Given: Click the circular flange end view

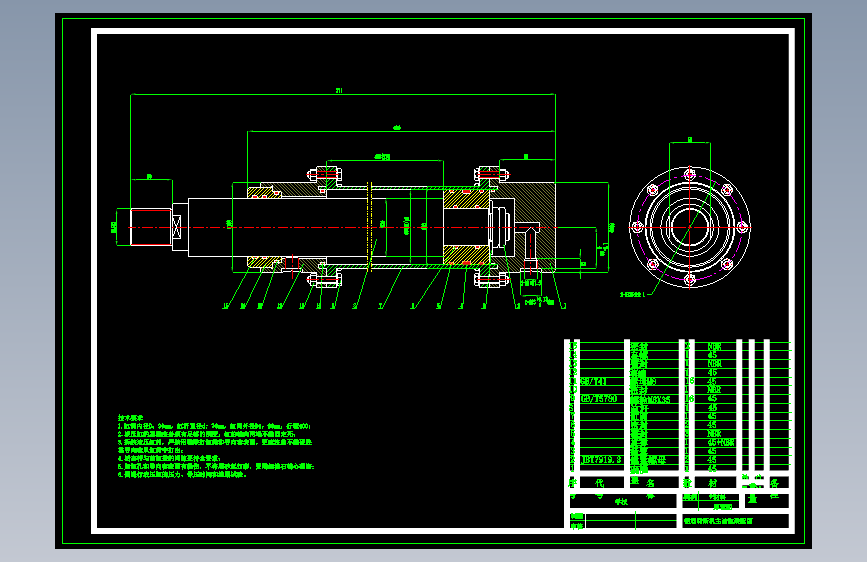Looking at the screenshot, I should point(690,227).
